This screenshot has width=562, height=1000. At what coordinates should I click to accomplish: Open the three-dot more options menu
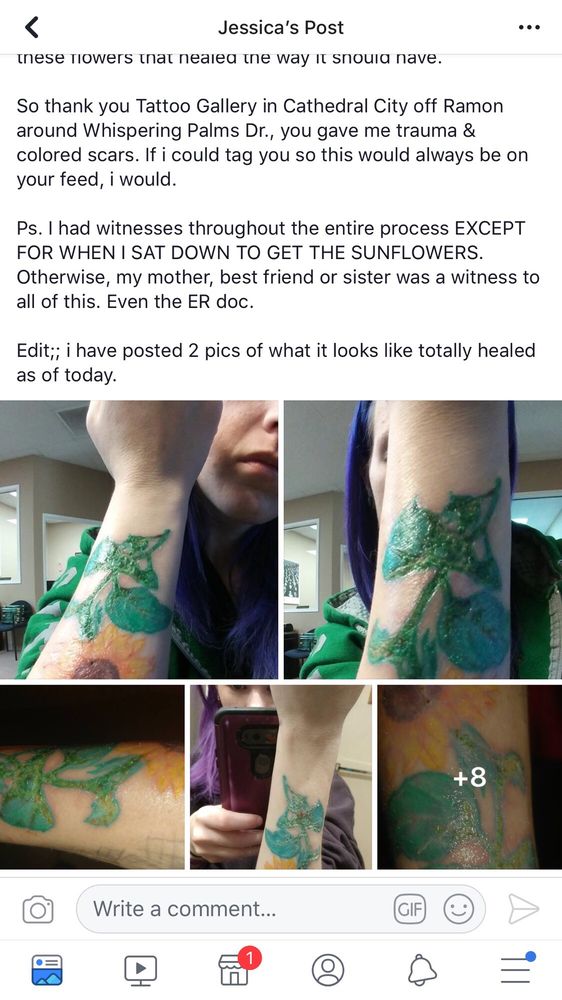[x=529, y=27]
